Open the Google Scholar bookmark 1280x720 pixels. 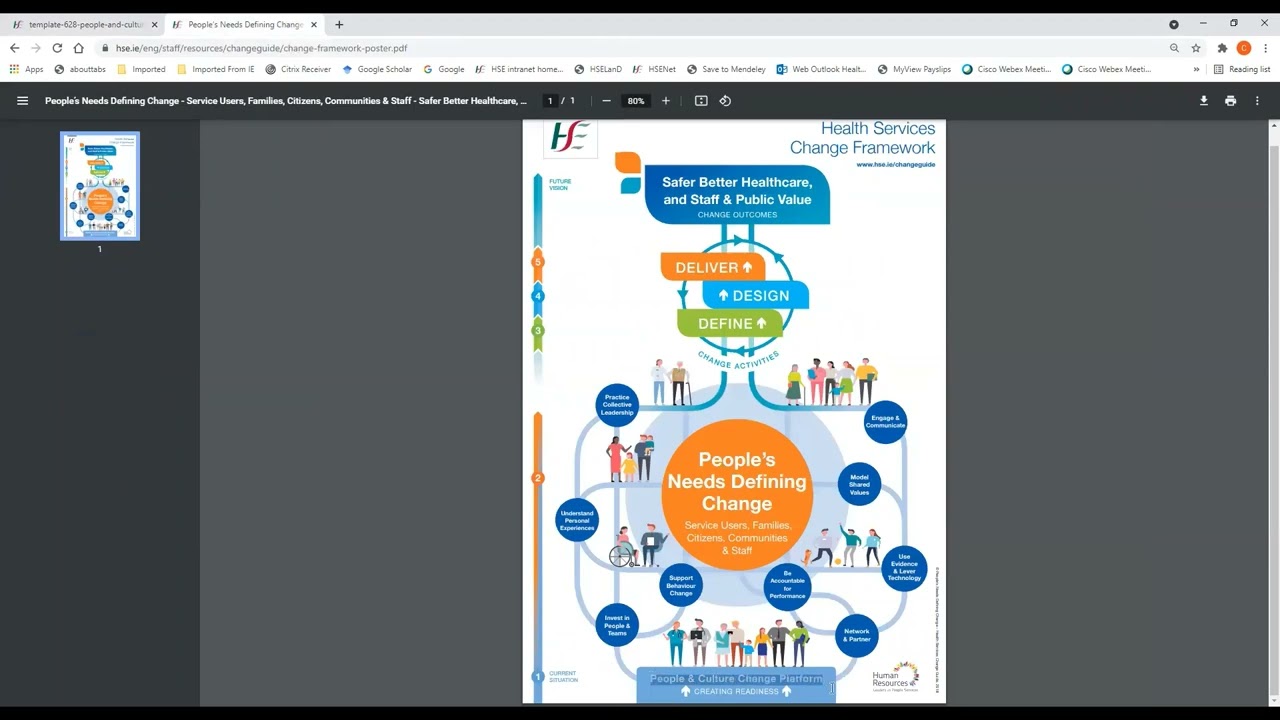[x=377, y=69]
